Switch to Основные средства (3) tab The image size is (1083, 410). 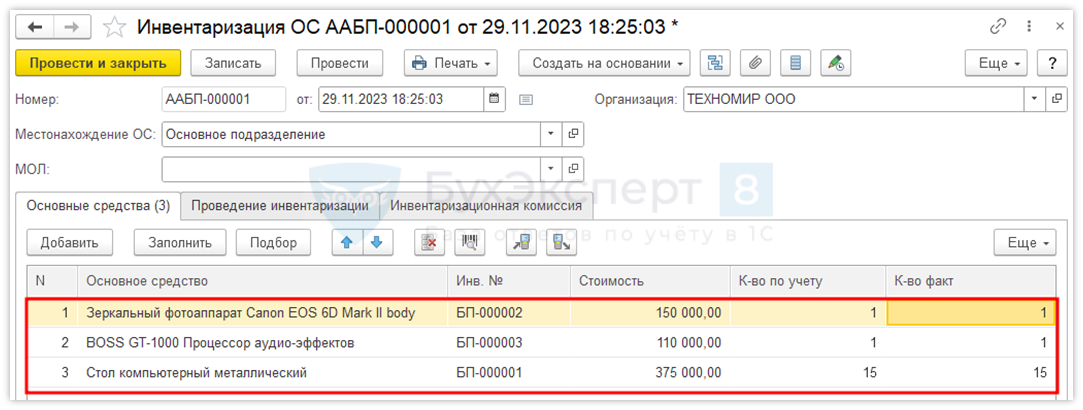[97, 206]
